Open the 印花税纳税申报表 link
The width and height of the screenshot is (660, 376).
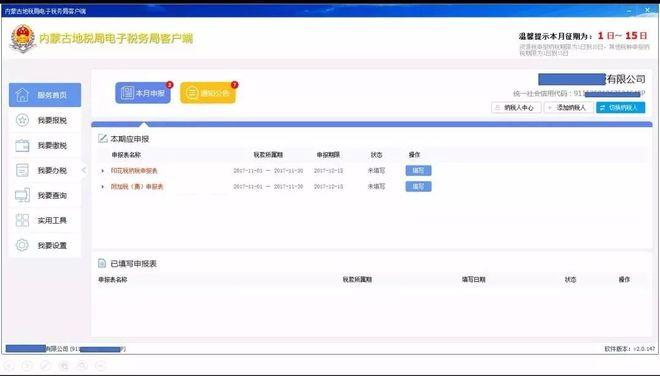(x=134, y=171)
